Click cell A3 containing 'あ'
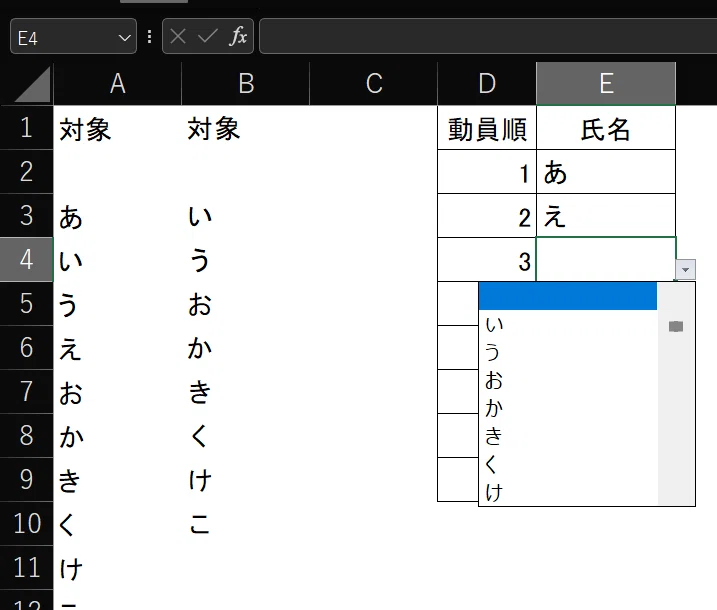Viewport: 717px width, 610px height. (118, 216)
